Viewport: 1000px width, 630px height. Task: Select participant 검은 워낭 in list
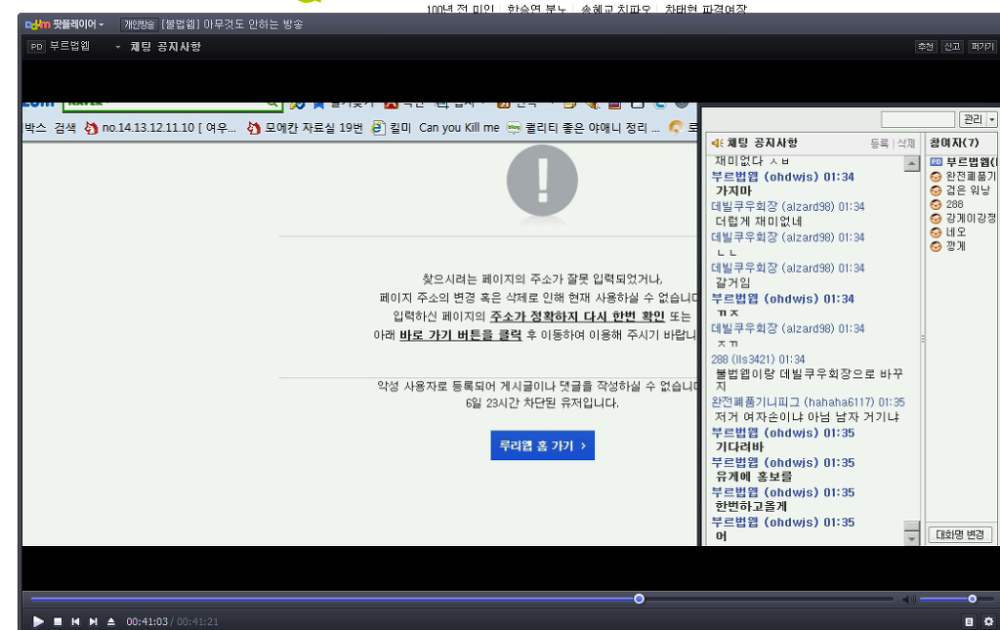point(966,190)
